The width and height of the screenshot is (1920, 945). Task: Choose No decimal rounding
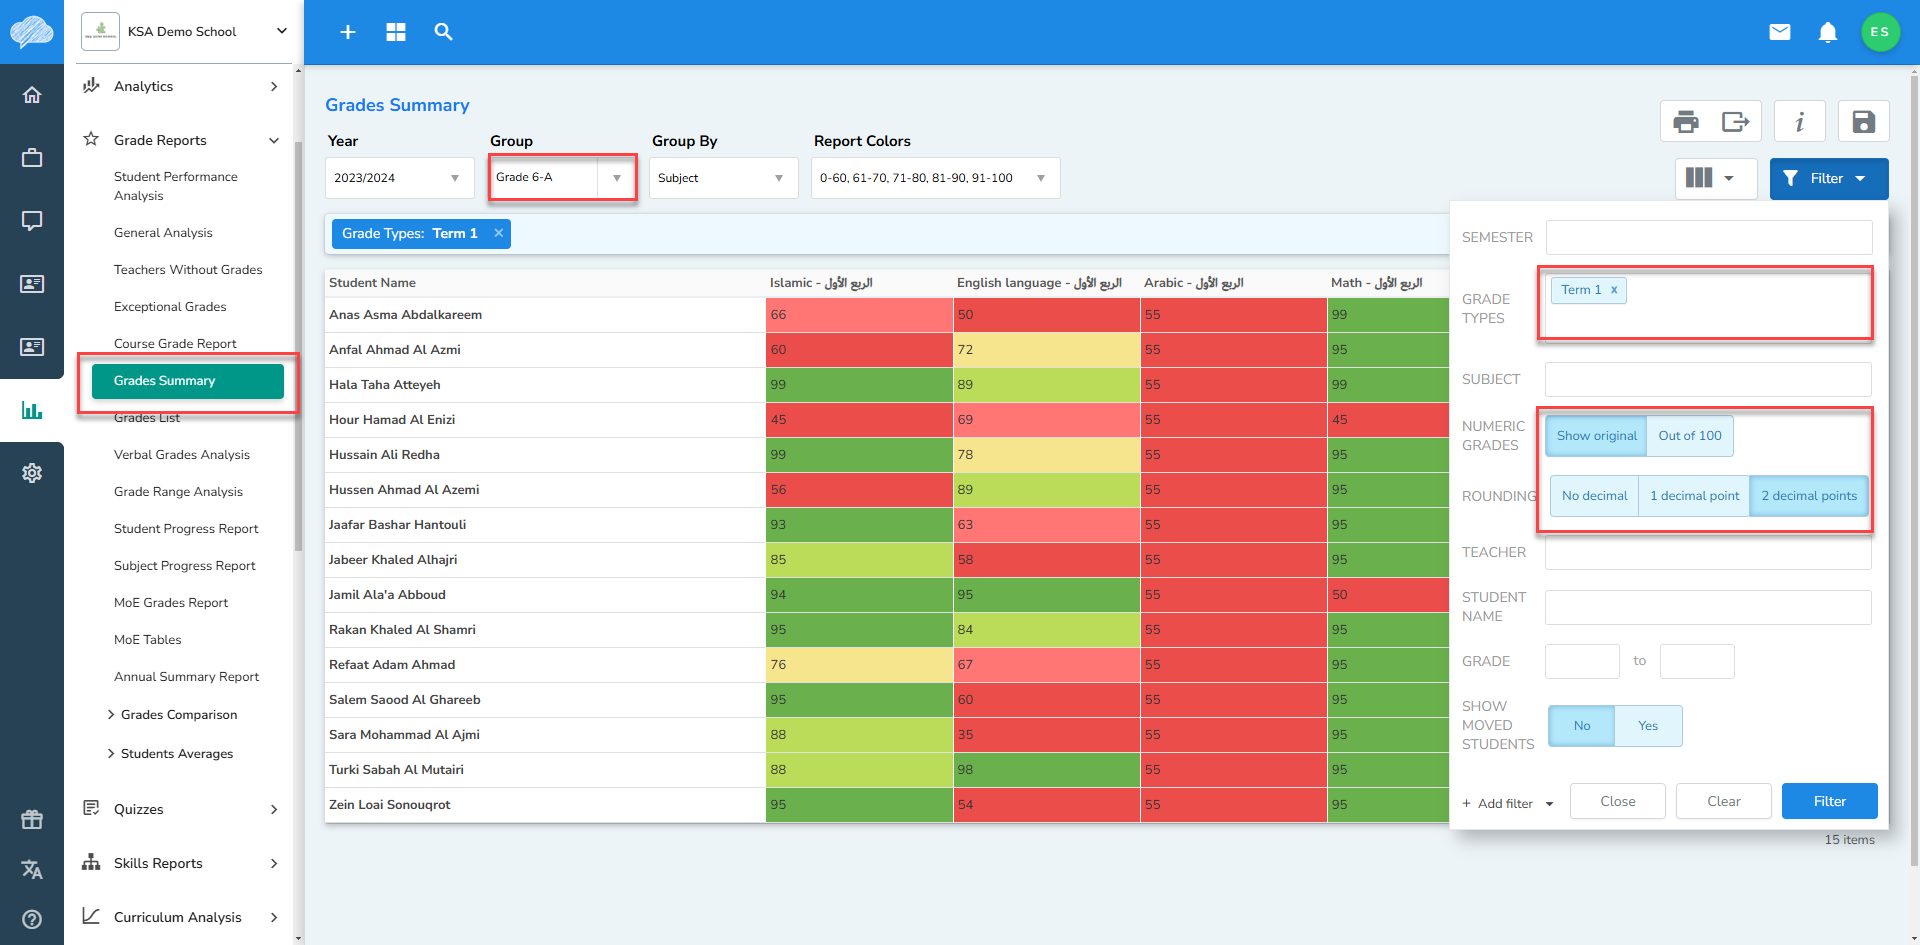pos(1595,496)
